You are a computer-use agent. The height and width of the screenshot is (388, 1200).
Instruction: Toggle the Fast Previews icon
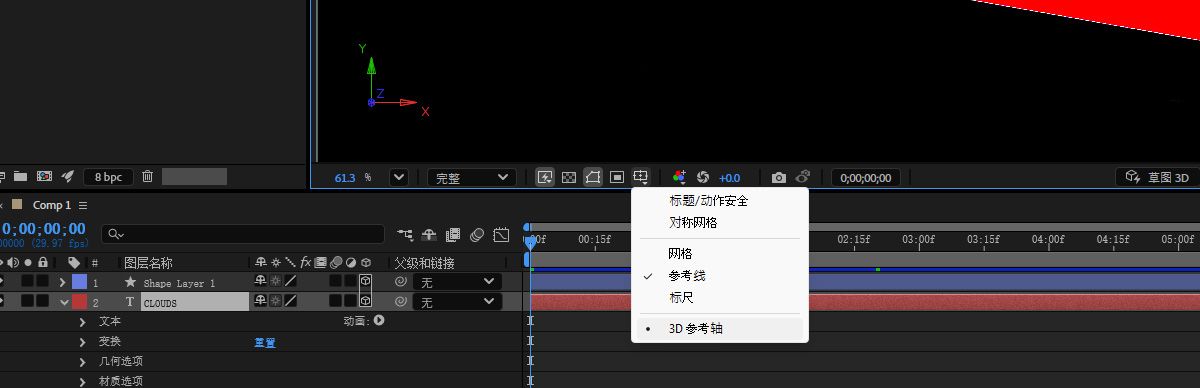546,177
